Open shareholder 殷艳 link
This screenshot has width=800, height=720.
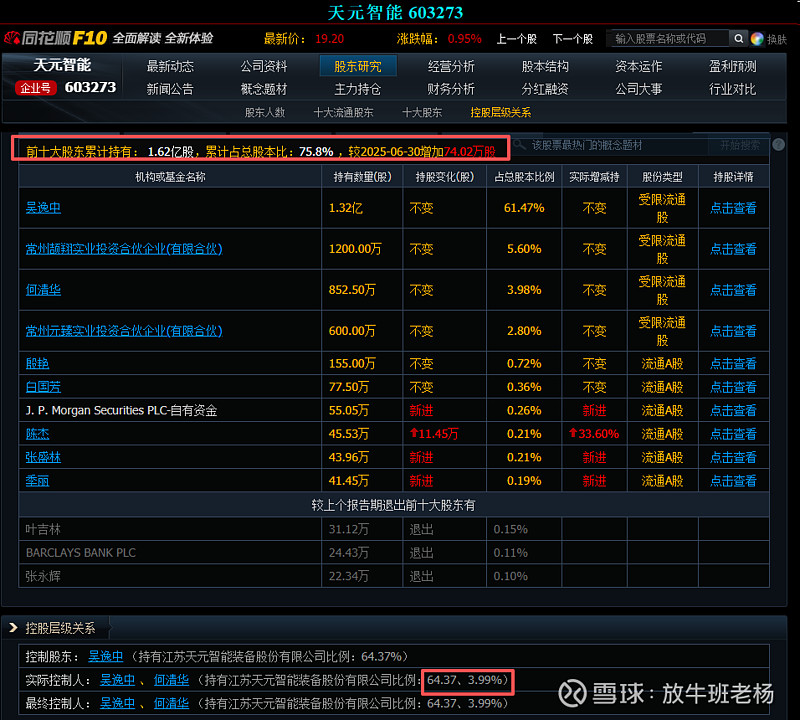(x=37, y=363)
